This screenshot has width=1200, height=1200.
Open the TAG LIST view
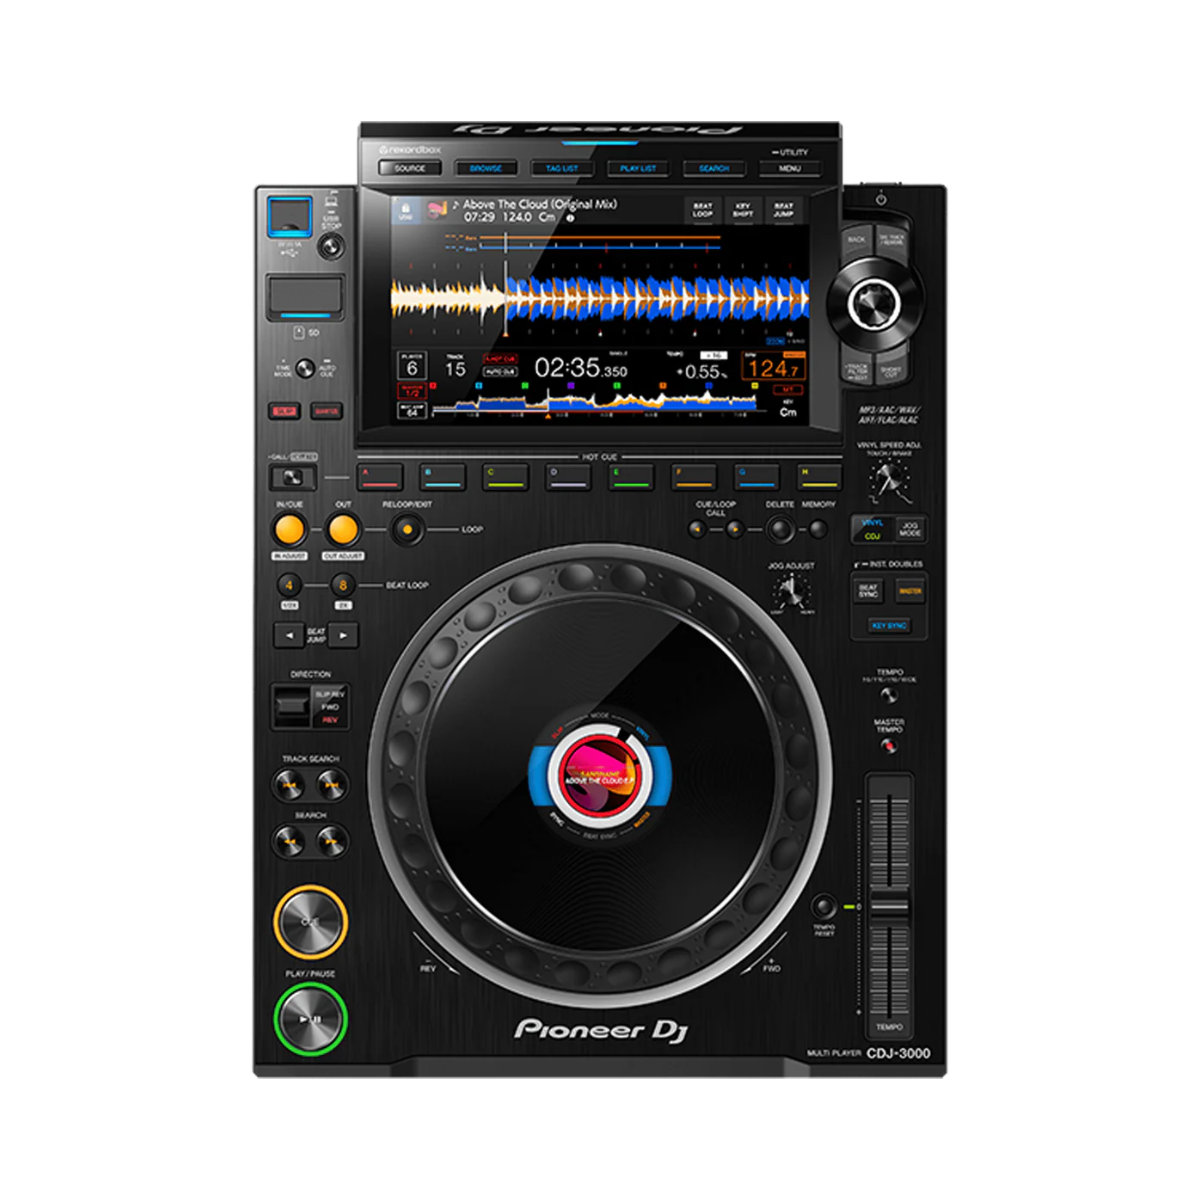(x=562, y=168)
